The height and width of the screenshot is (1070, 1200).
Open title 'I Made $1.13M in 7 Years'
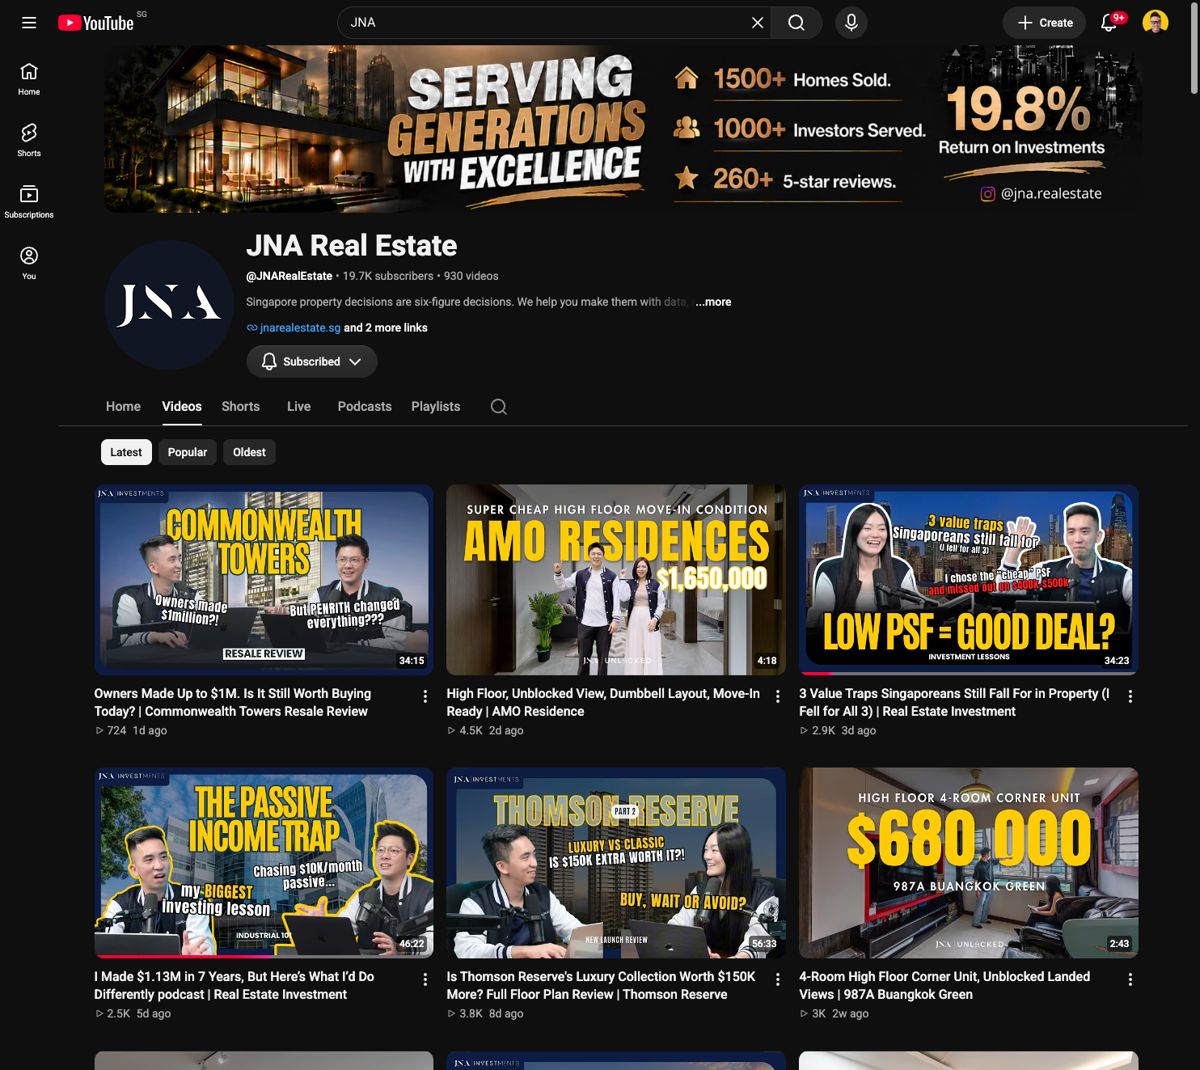click(x=234, y=985)
